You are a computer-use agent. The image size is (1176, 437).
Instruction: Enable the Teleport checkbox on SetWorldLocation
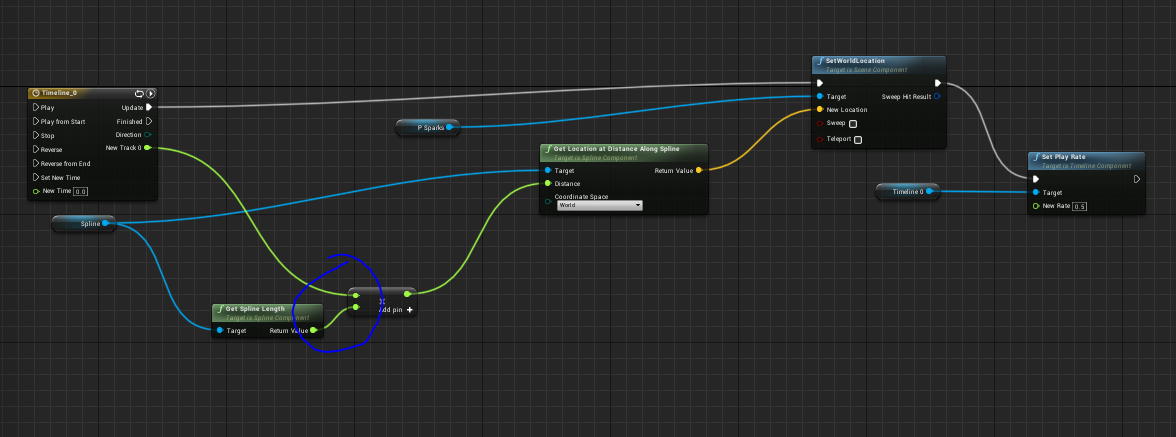click(858, 139)
